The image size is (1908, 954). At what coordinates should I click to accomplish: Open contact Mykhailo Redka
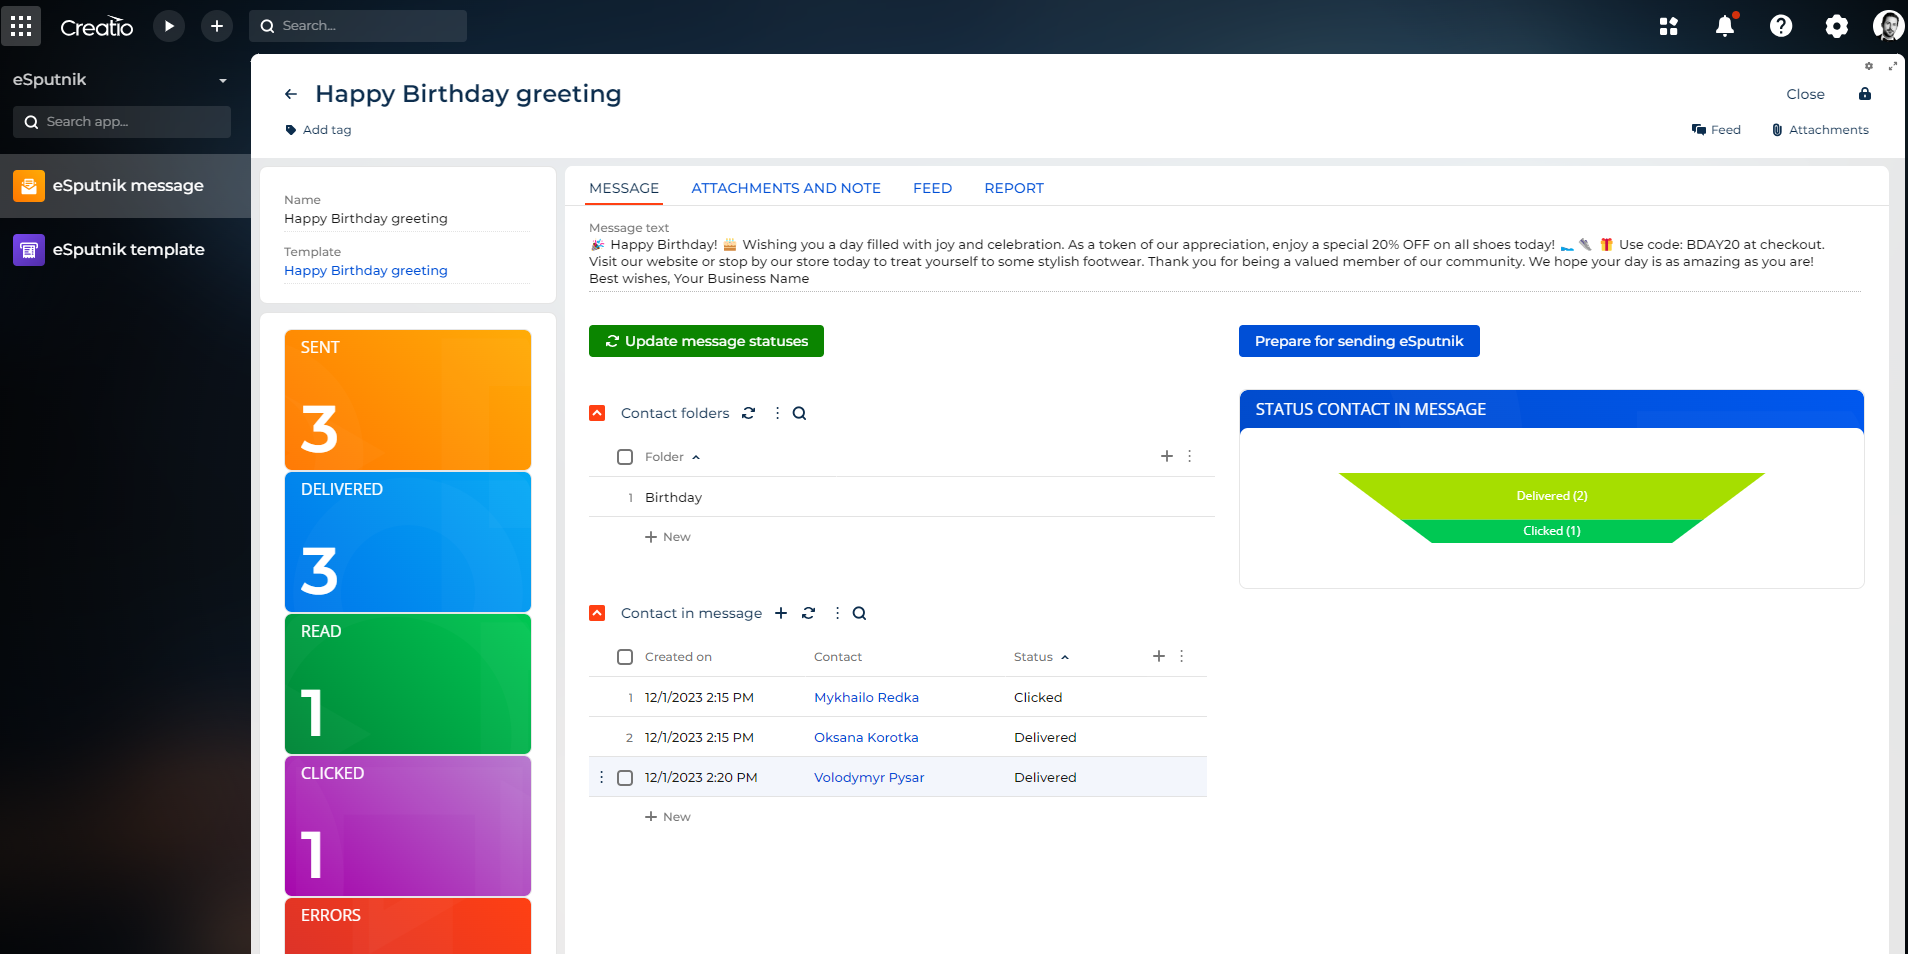[866, 697]
